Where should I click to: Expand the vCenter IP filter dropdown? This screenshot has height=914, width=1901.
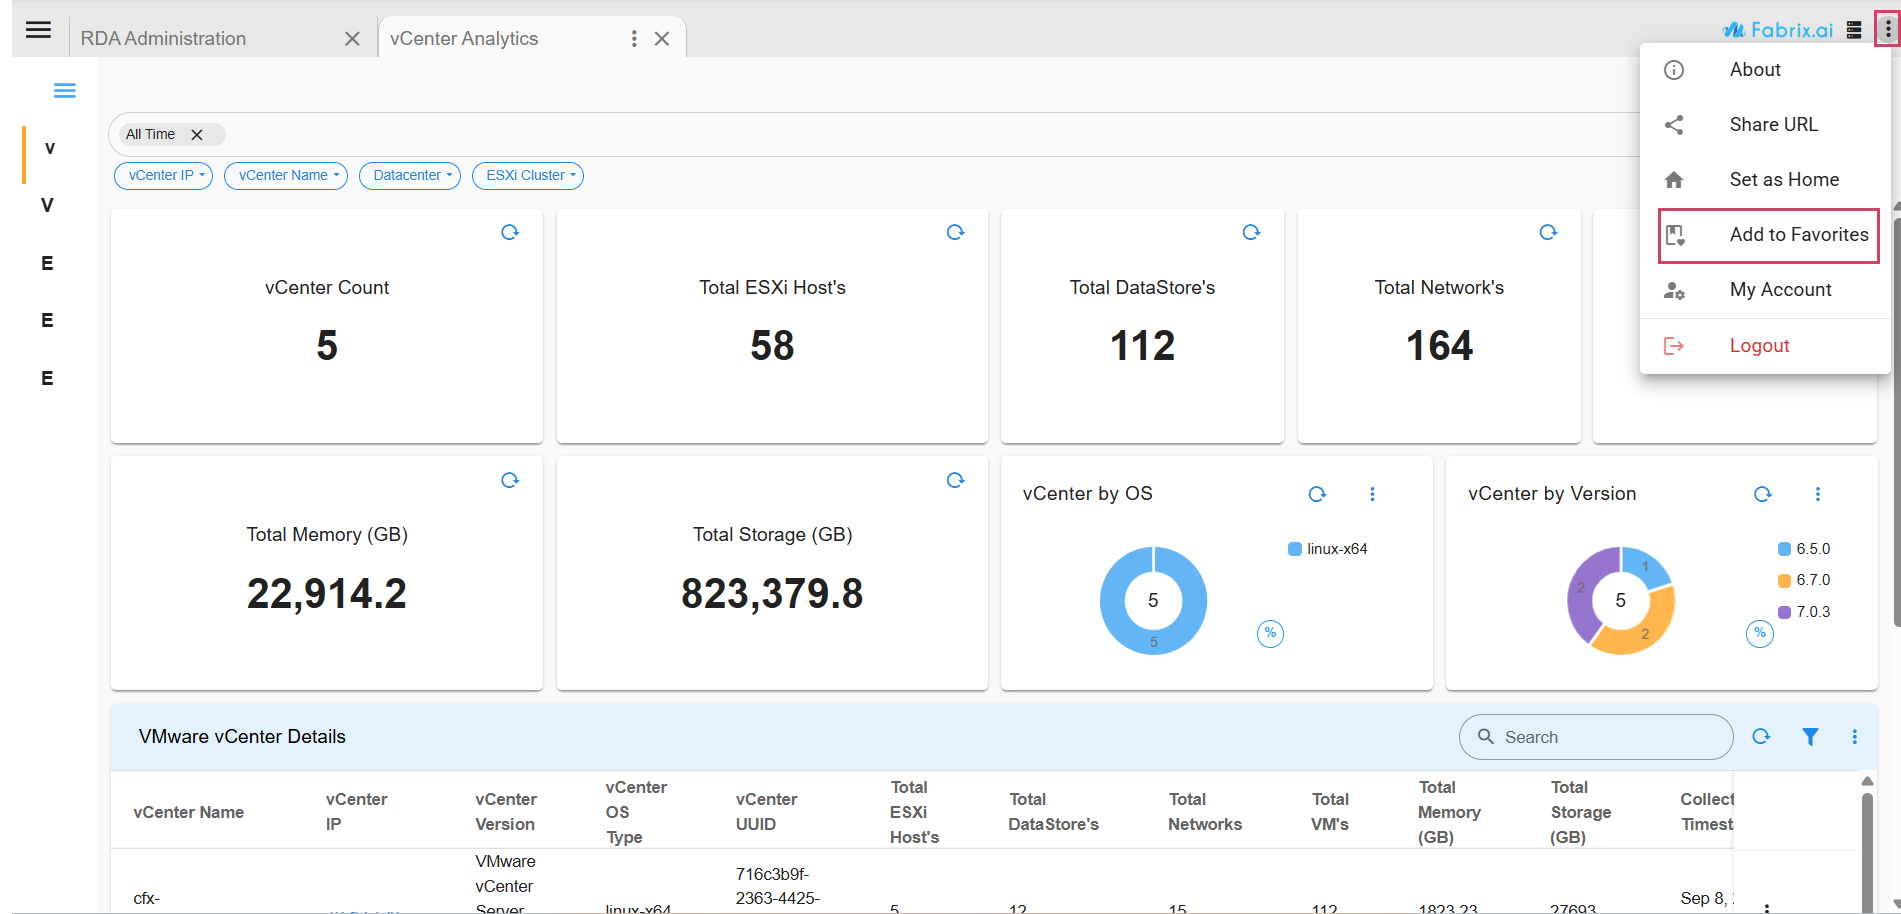click(164, 176)
